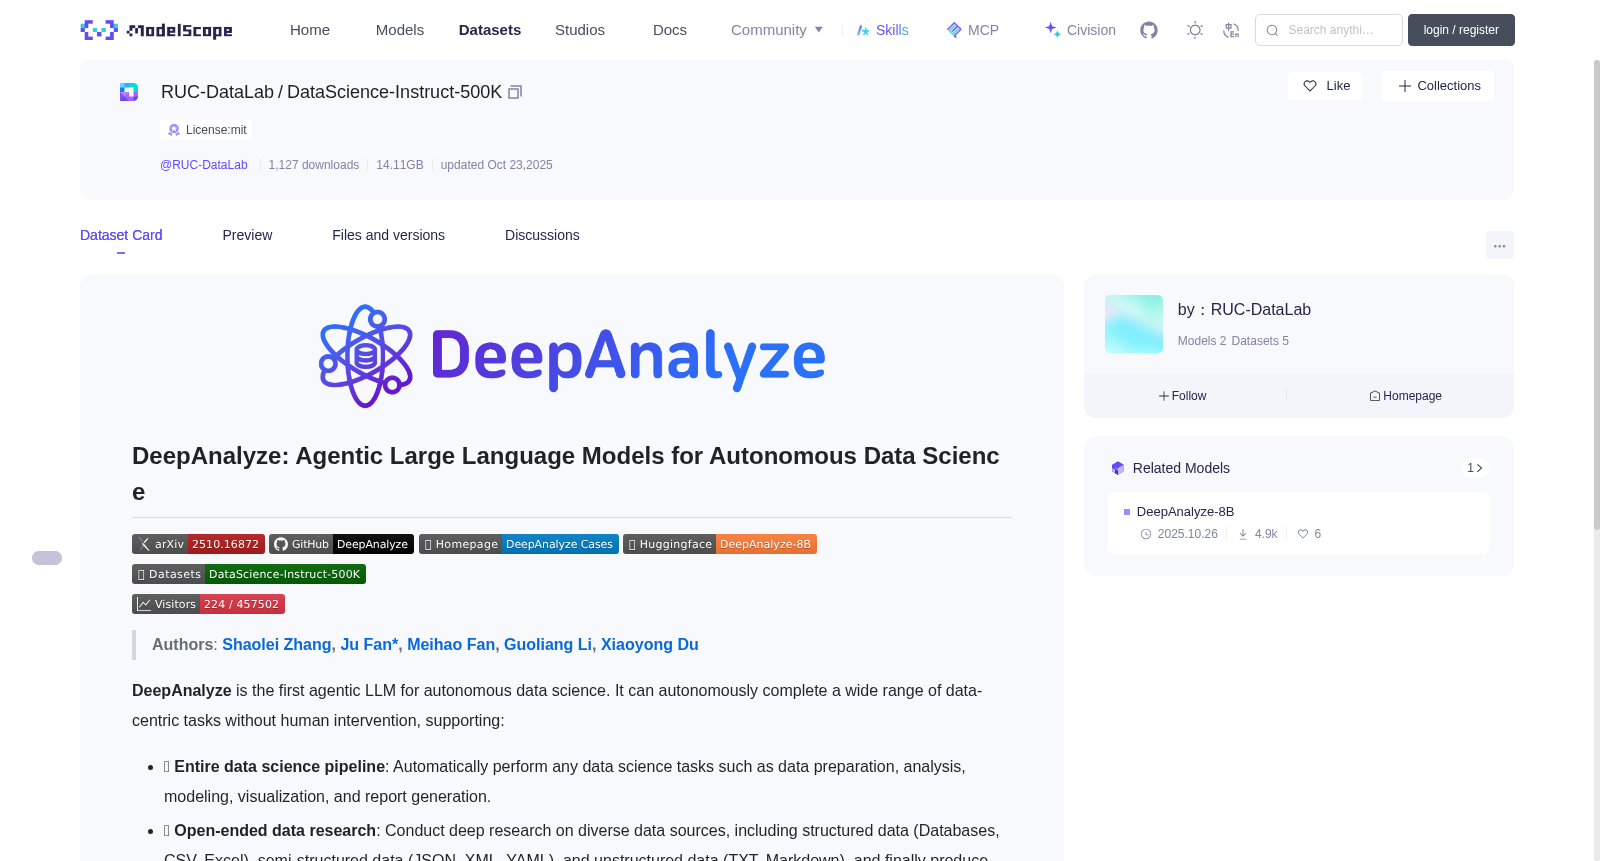Click the DeepAnalyze logo banner image

click(572, 356)
